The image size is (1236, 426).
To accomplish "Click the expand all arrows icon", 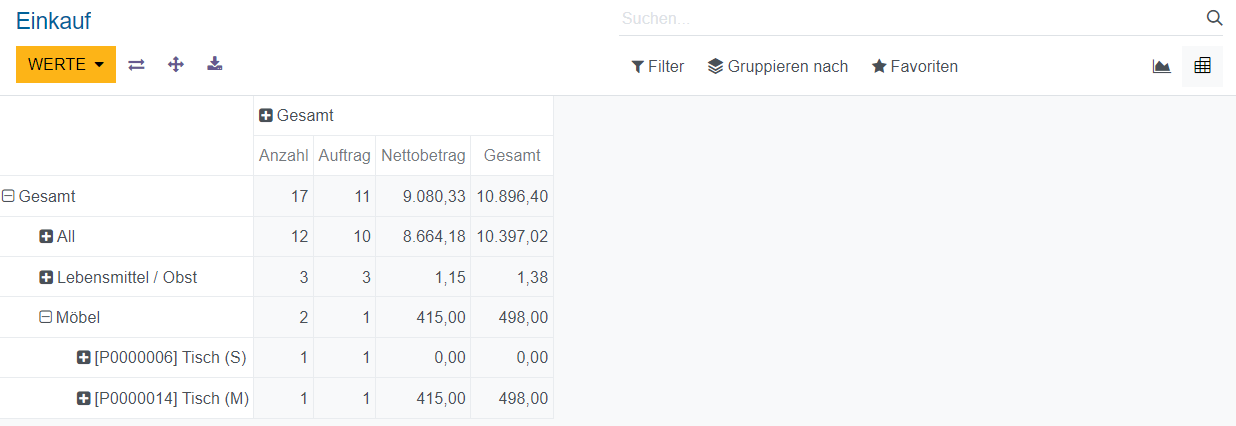I will pos(176,65).
